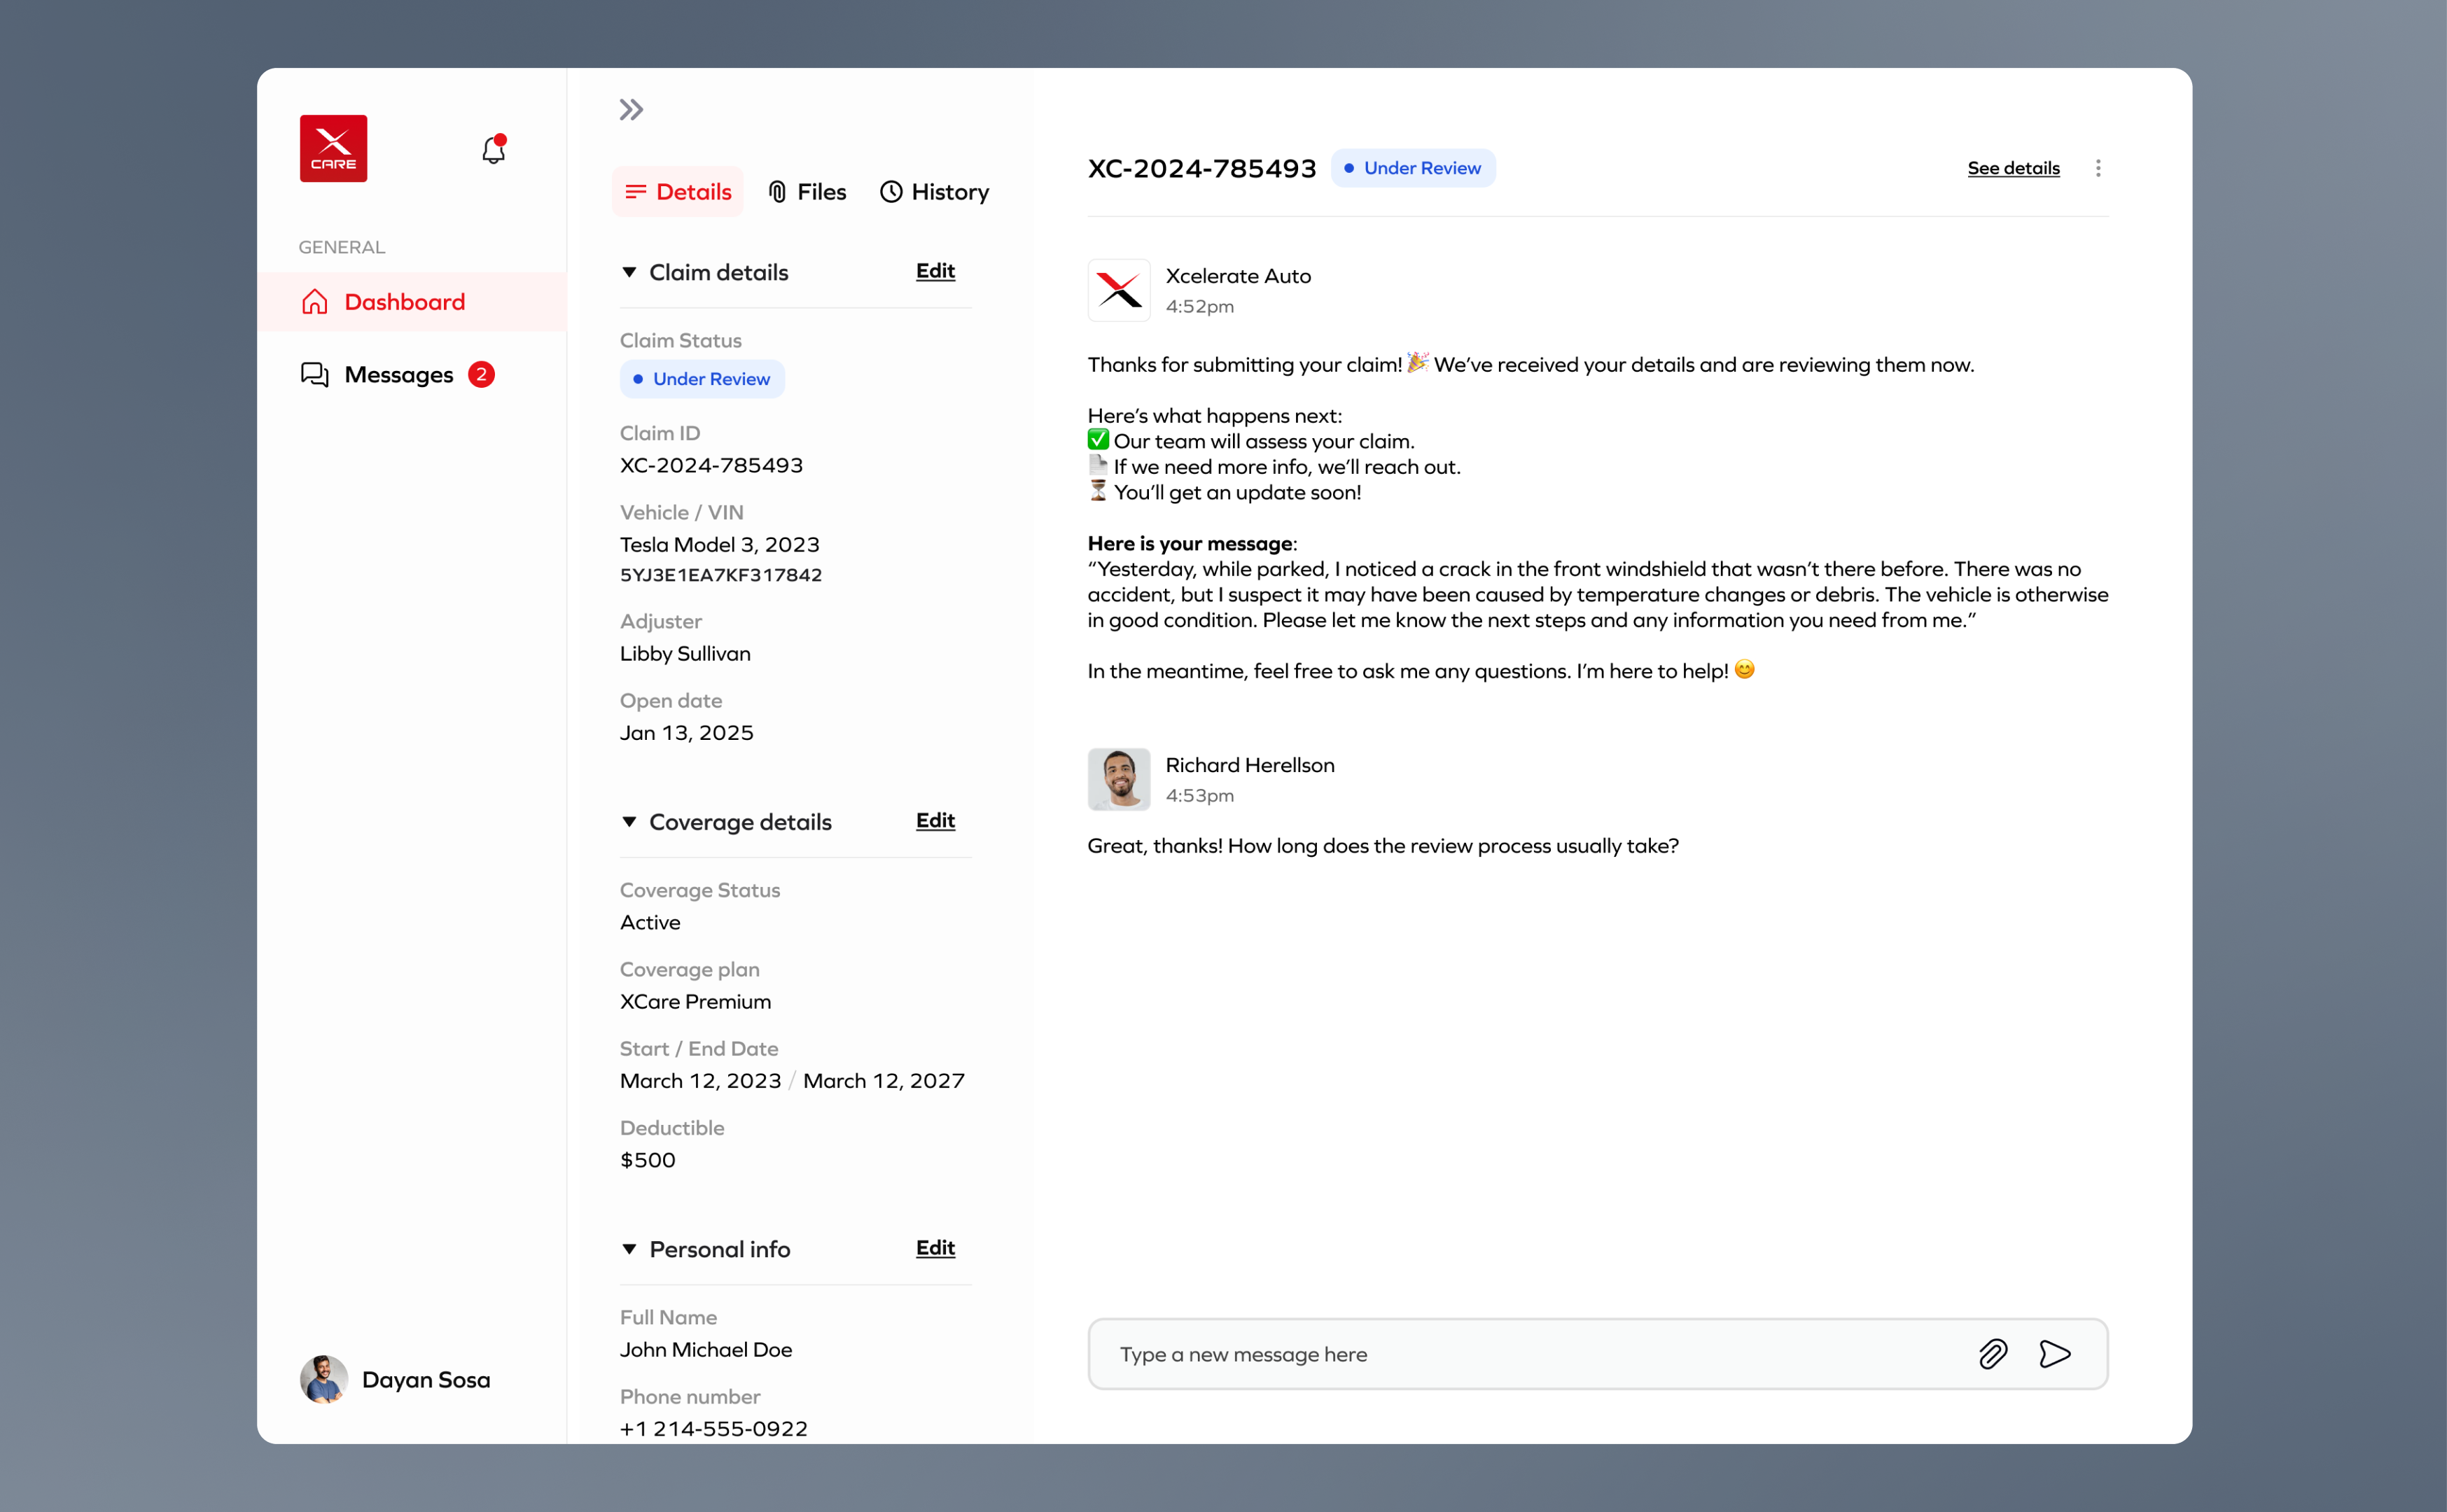Click the Claim ID value XC-2024-785493 in details
The width and height of the screenshot is (2447, 1512).
(x=711, y=465)
